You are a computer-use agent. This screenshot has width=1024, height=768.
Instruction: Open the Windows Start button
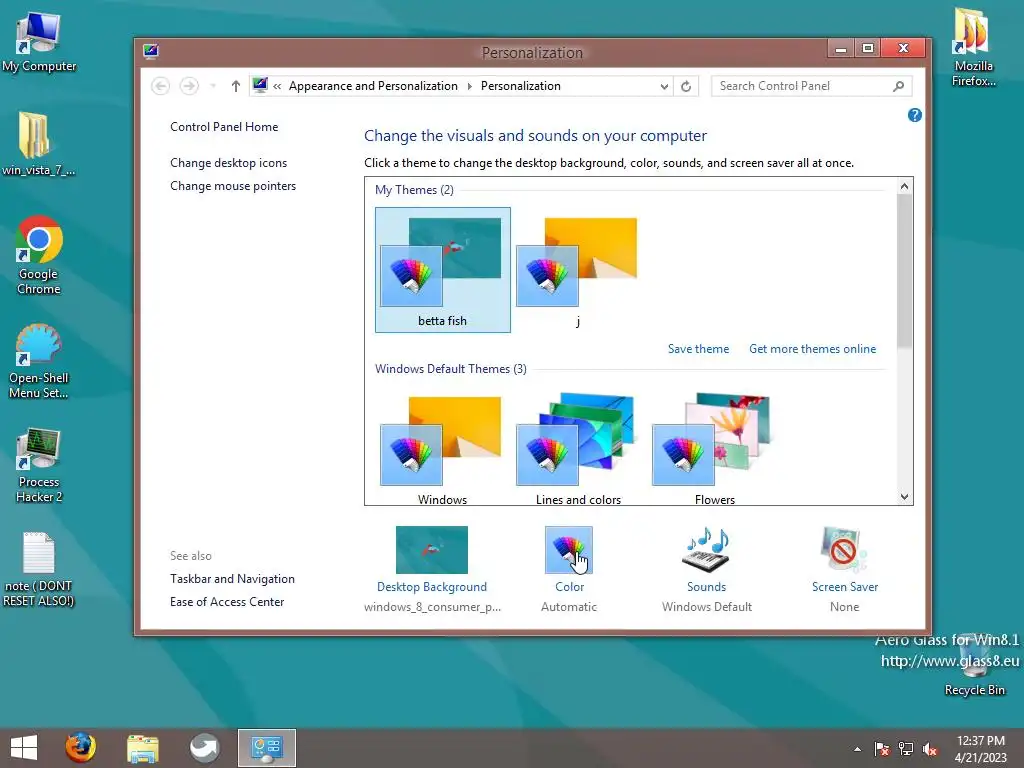pos(24,748)
